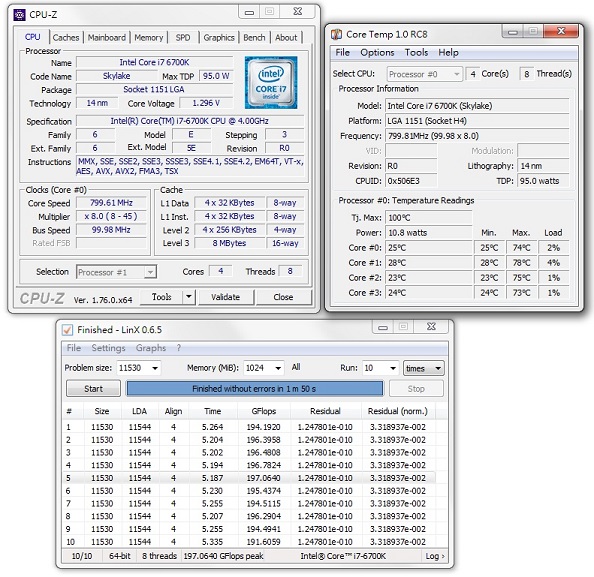The width and height of the screenshot is (594, 577).
Task: Click the CPUID 0x506E3 field
Action: pyautogui.click(x=411, y=181)
